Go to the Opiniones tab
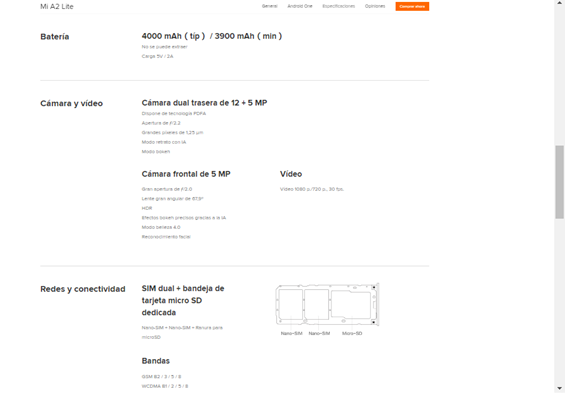565x393 pixels. 375,6
